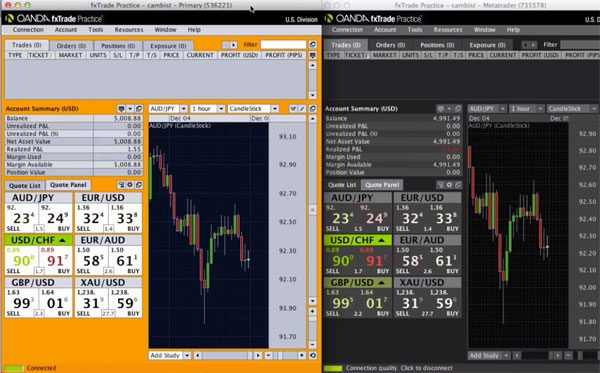The height and width of the screenshot is (373, 600).
Task: Click Realized P&L row in Primary window
Action: (x=73, y=149)
